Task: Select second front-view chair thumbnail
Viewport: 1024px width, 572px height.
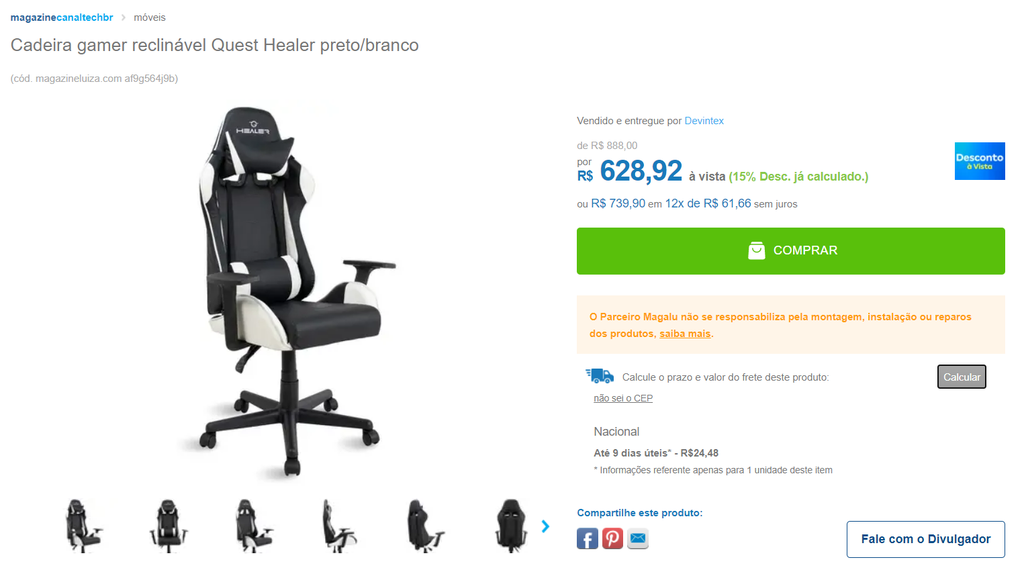Action: 168,526
